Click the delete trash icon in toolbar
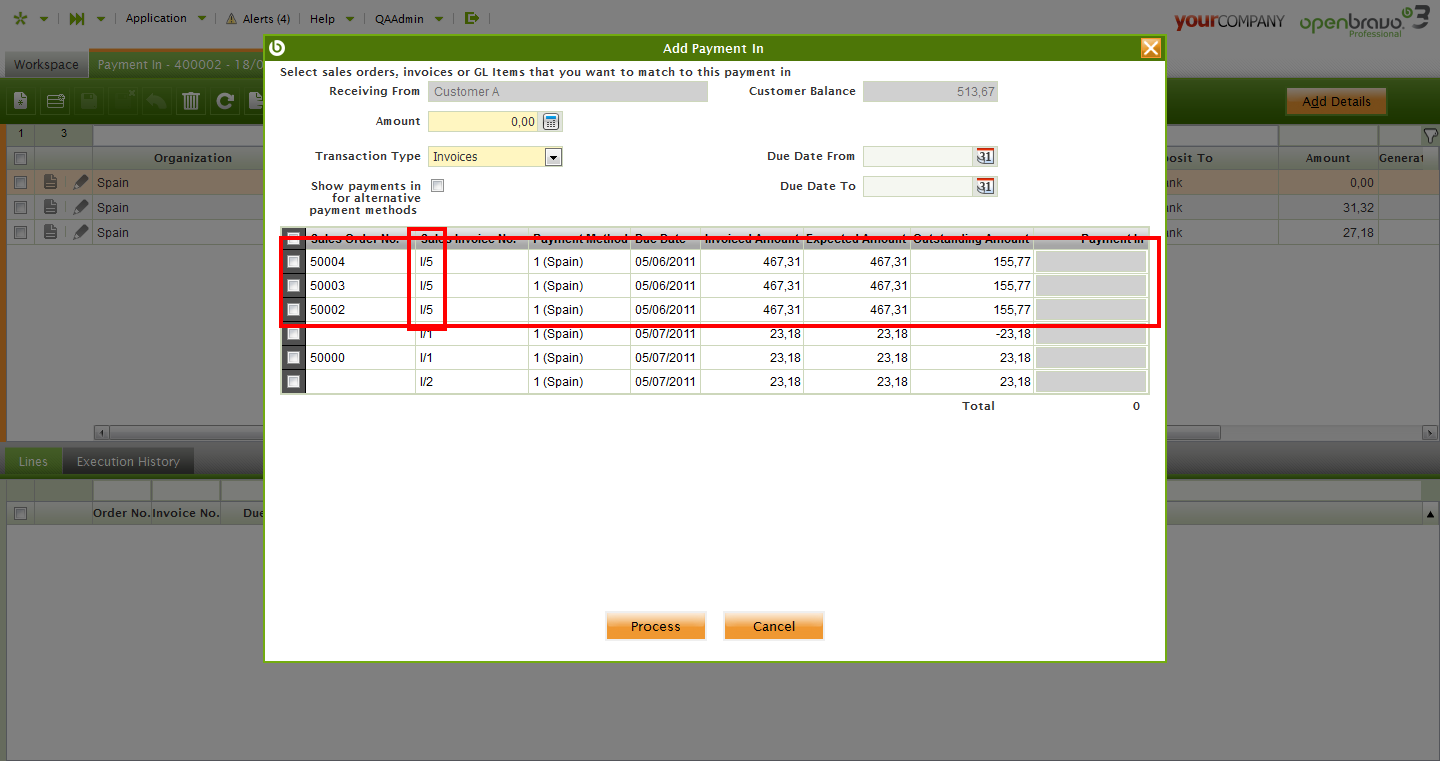The width and height of the screenshot is (1440, 761). 191,101
